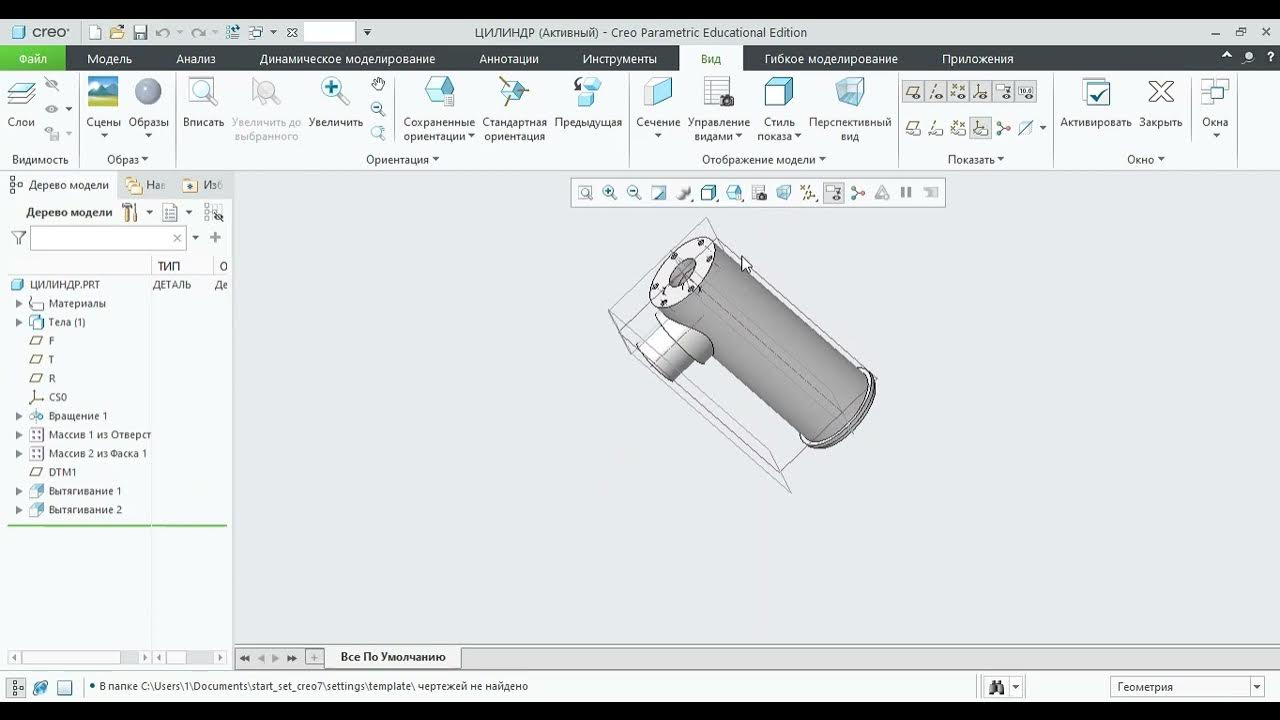Click refit icon in the graphics toolbar
Viewport: 1280px width, 720px height.
click(x=585, y=193)
